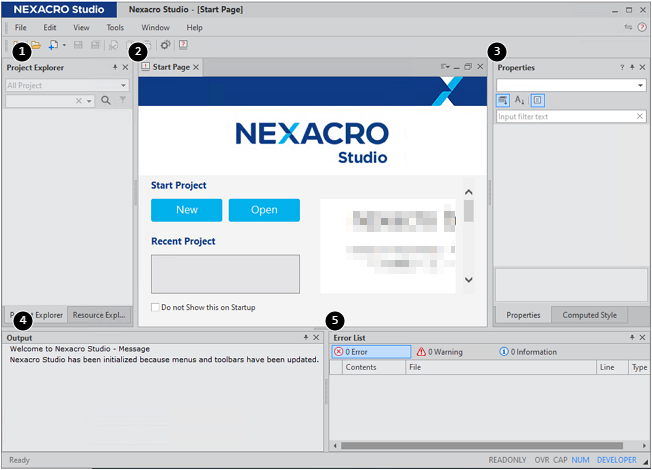Screen dimensions: 652x470
Task: Click the Open project button
Action: tap(264, 210)
